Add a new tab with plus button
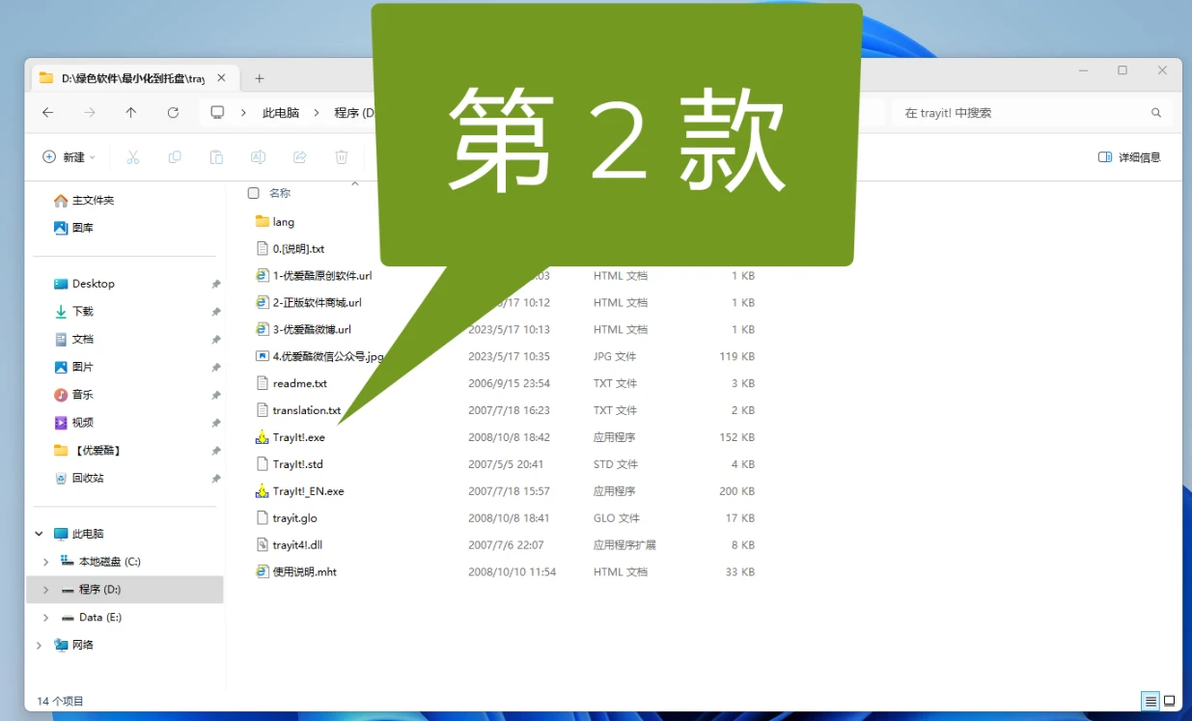 point(259,78)
